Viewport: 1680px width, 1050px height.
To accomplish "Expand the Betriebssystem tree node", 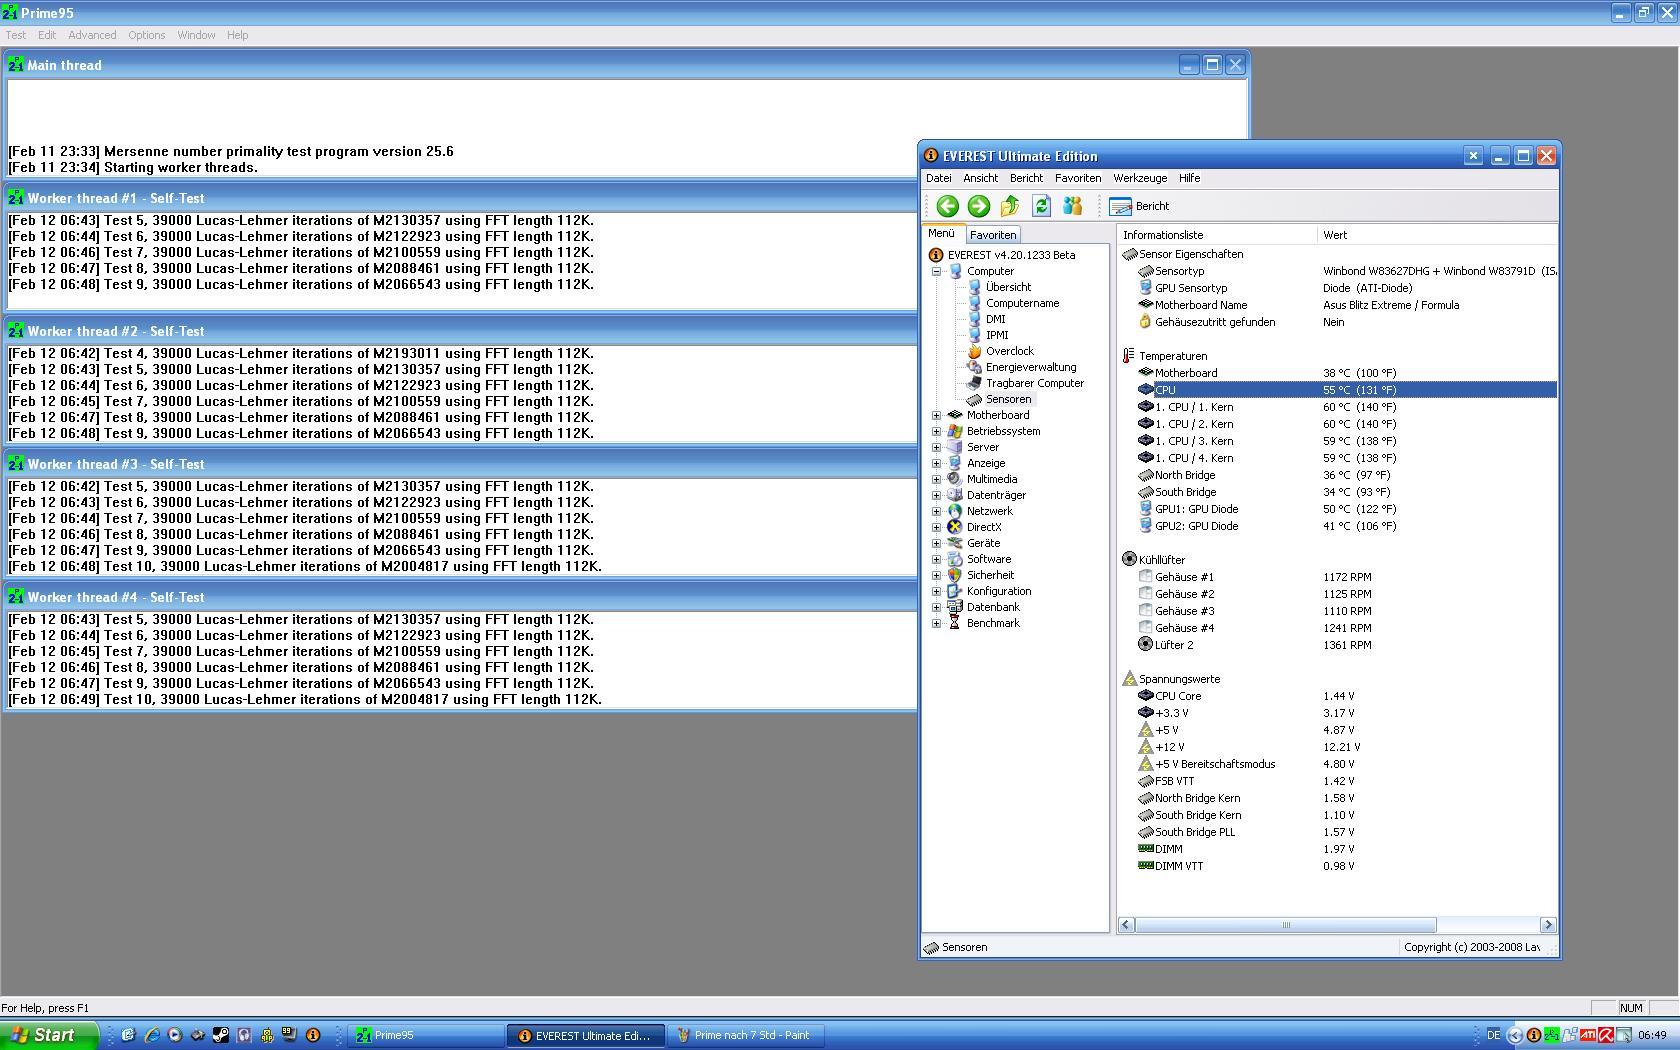I will pos(937,431).
